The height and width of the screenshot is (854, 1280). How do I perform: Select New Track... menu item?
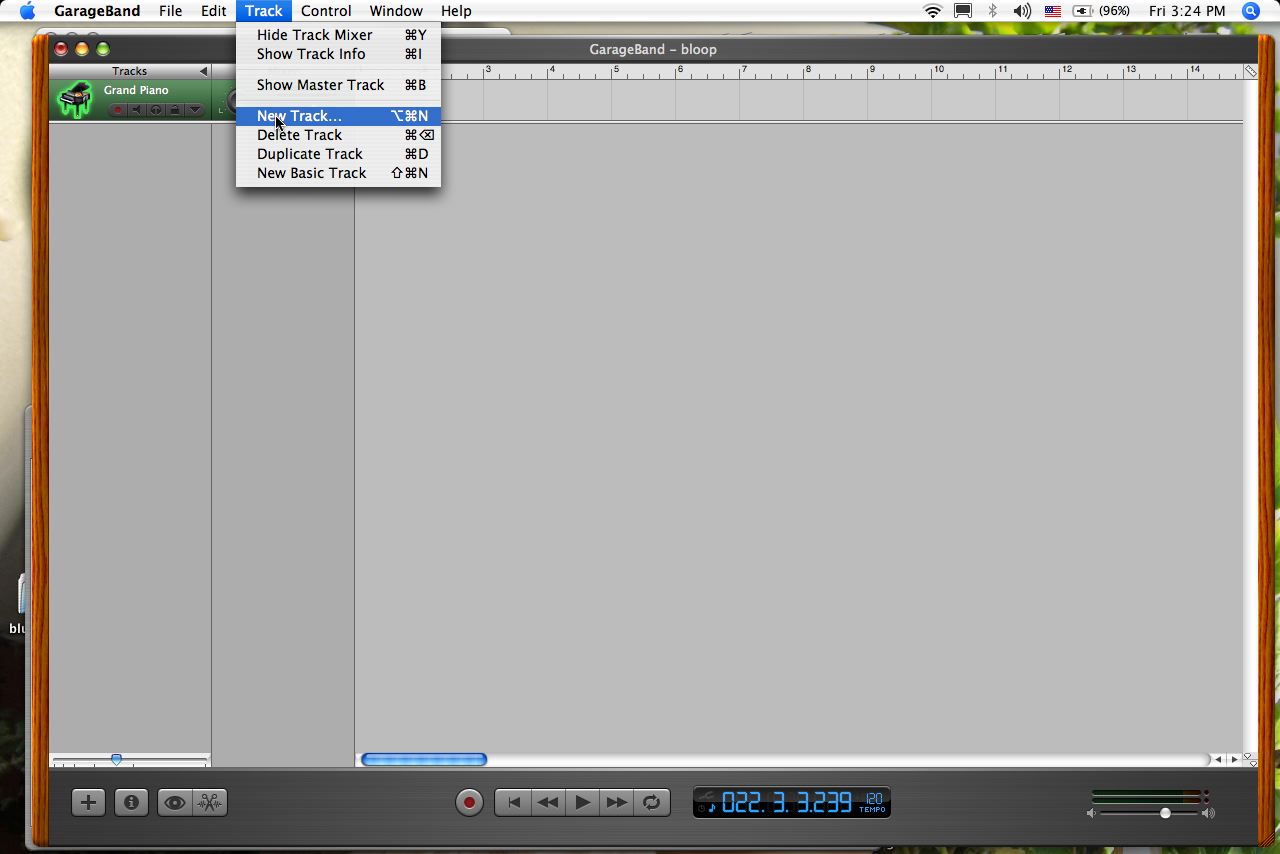338,116
